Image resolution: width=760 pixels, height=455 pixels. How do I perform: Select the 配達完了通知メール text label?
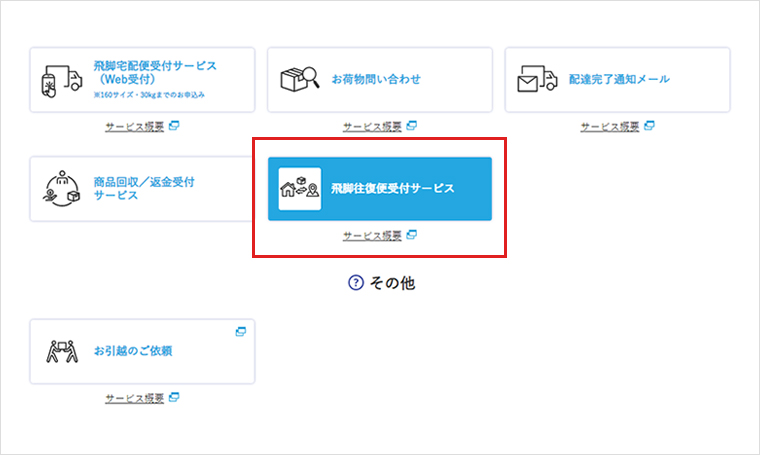[x=619, y=79]
